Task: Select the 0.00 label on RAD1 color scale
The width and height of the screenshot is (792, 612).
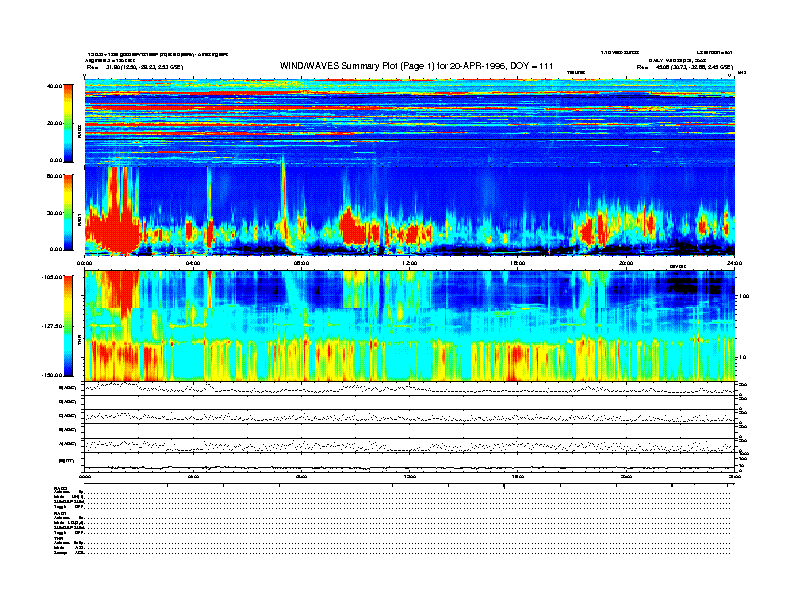Action: pyautogui.click(x=56, y=249)
